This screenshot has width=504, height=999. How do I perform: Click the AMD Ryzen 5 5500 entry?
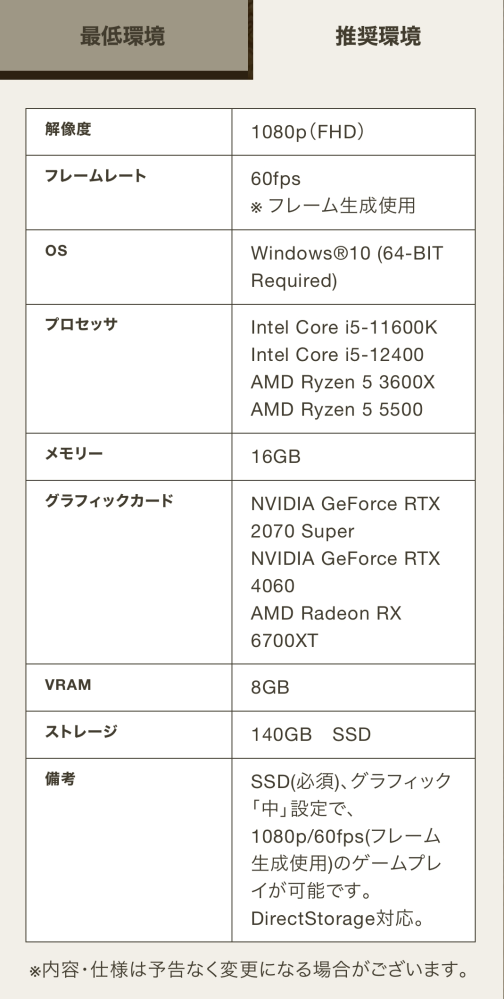[x=336, y=410]
